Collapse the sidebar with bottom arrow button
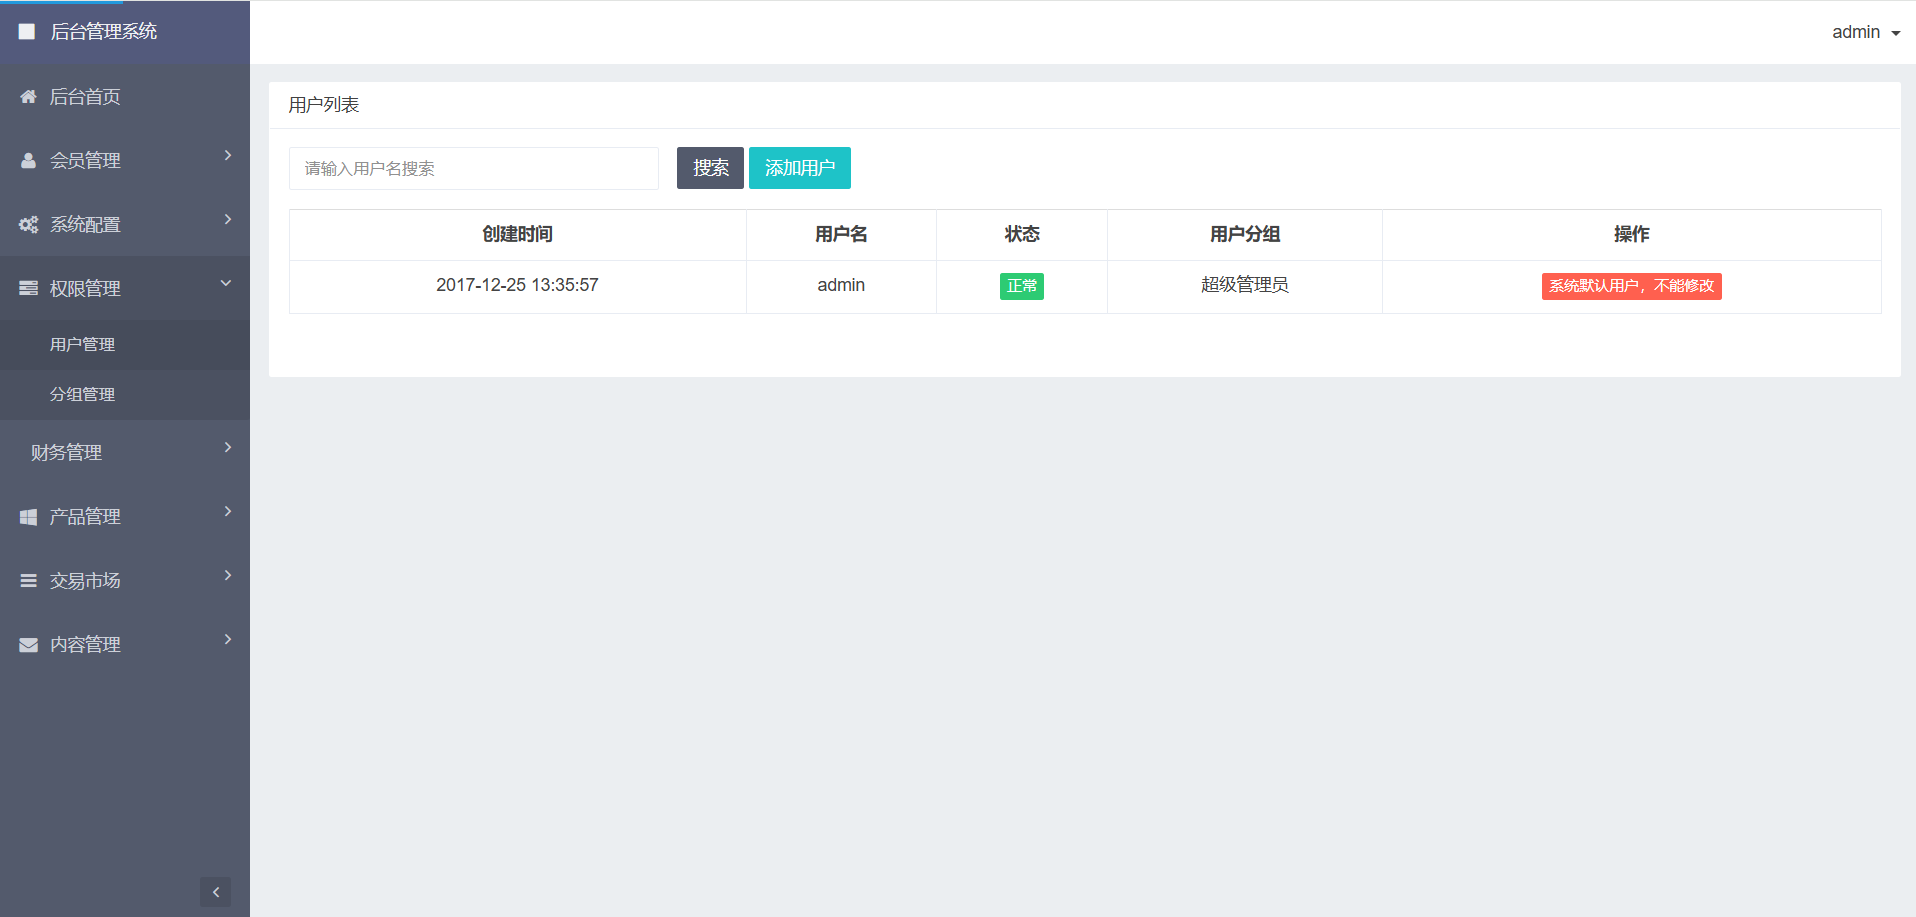The image size is (1916, 917). pyautogui.click(x=215, y=892)
